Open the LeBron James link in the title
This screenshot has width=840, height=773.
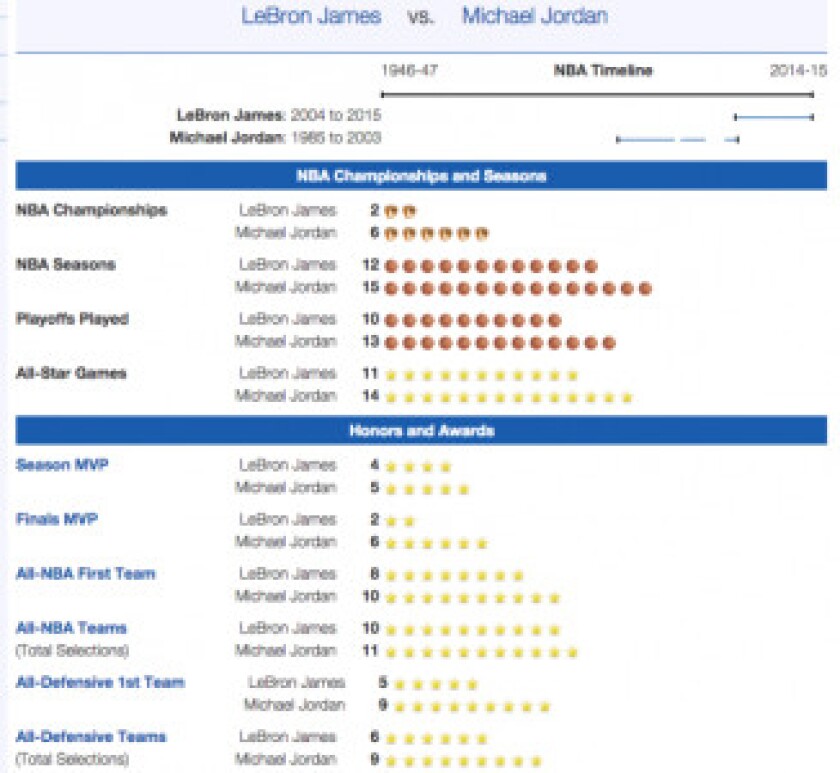(x=311, y=16)
